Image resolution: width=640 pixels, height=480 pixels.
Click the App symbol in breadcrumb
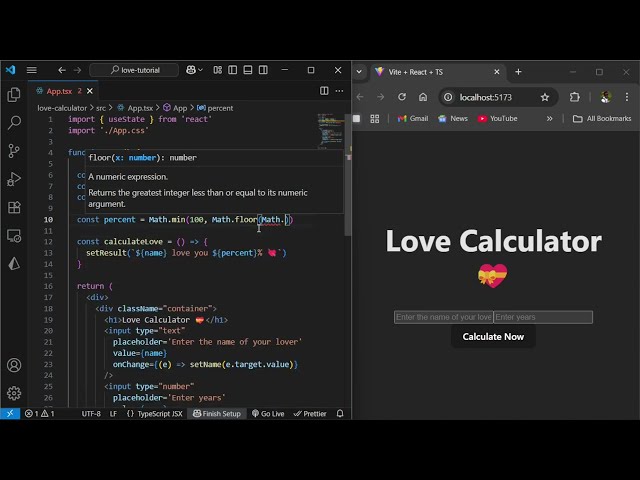175,108
